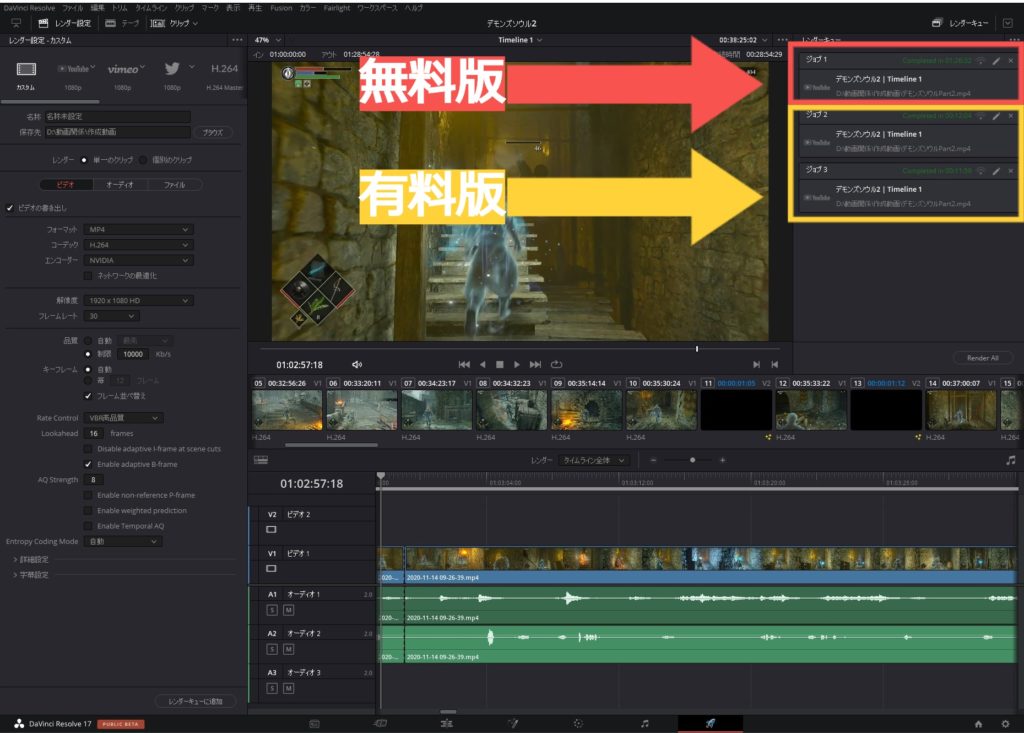Open project settings gear icon
Viewport: 1024px width, 733px height.
(1005, 724)
